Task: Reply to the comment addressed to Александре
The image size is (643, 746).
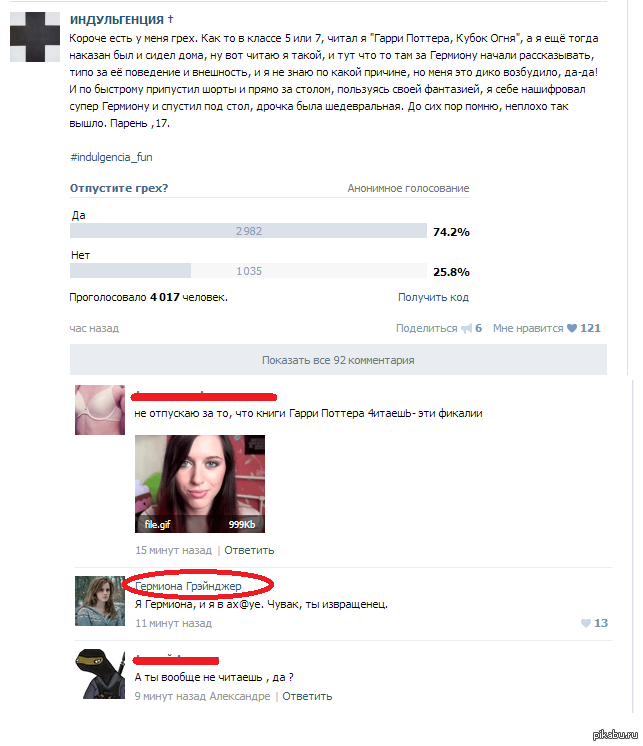Action: [x=307, y=696]
